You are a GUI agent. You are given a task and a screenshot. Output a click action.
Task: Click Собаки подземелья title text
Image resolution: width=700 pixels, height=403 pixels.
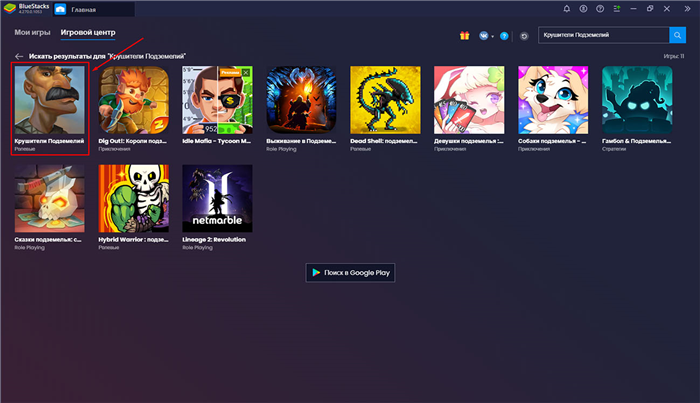point(552,141)
